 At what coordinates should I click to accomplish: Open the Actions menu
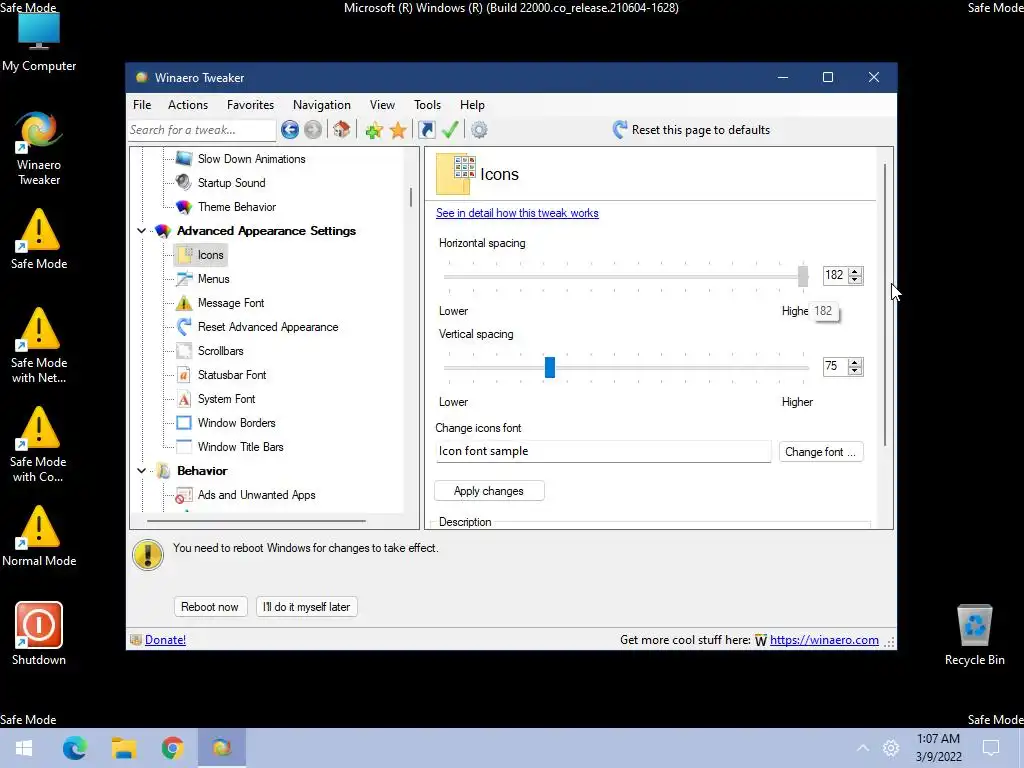187,104
